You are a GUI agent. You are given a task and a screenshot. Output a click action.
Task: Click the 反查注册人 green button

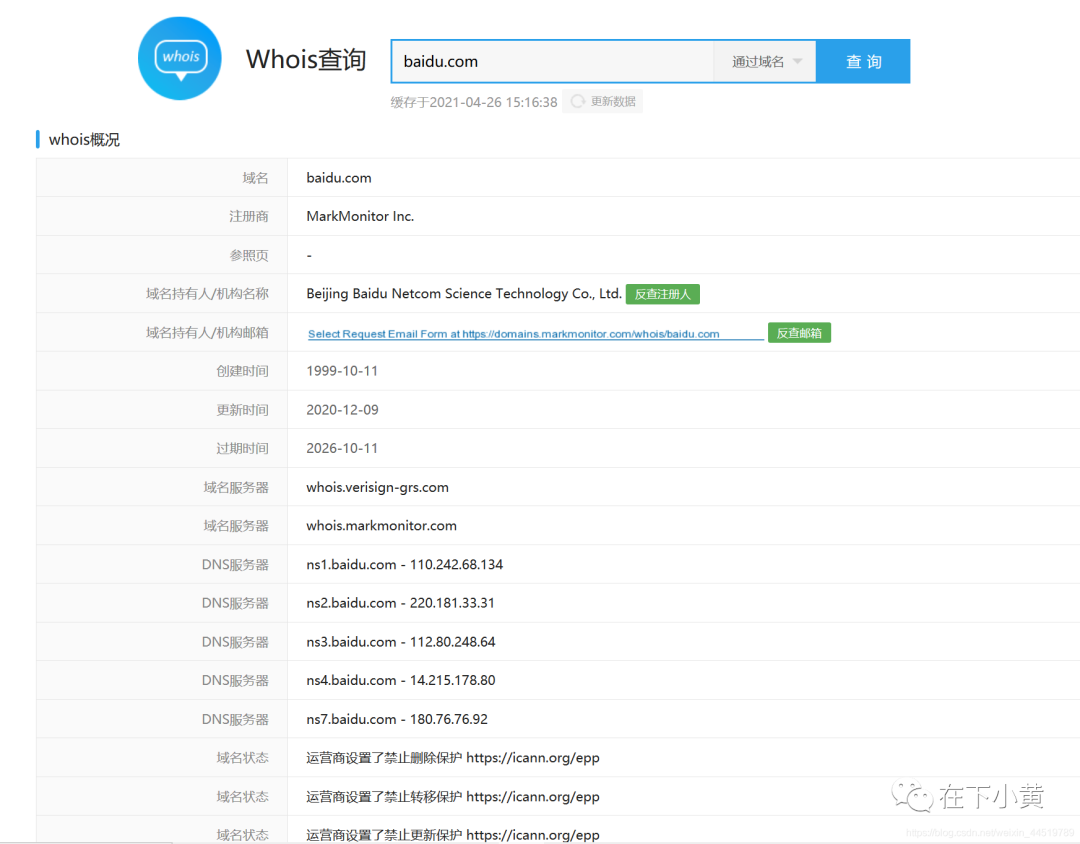click(x=663, y=294)
